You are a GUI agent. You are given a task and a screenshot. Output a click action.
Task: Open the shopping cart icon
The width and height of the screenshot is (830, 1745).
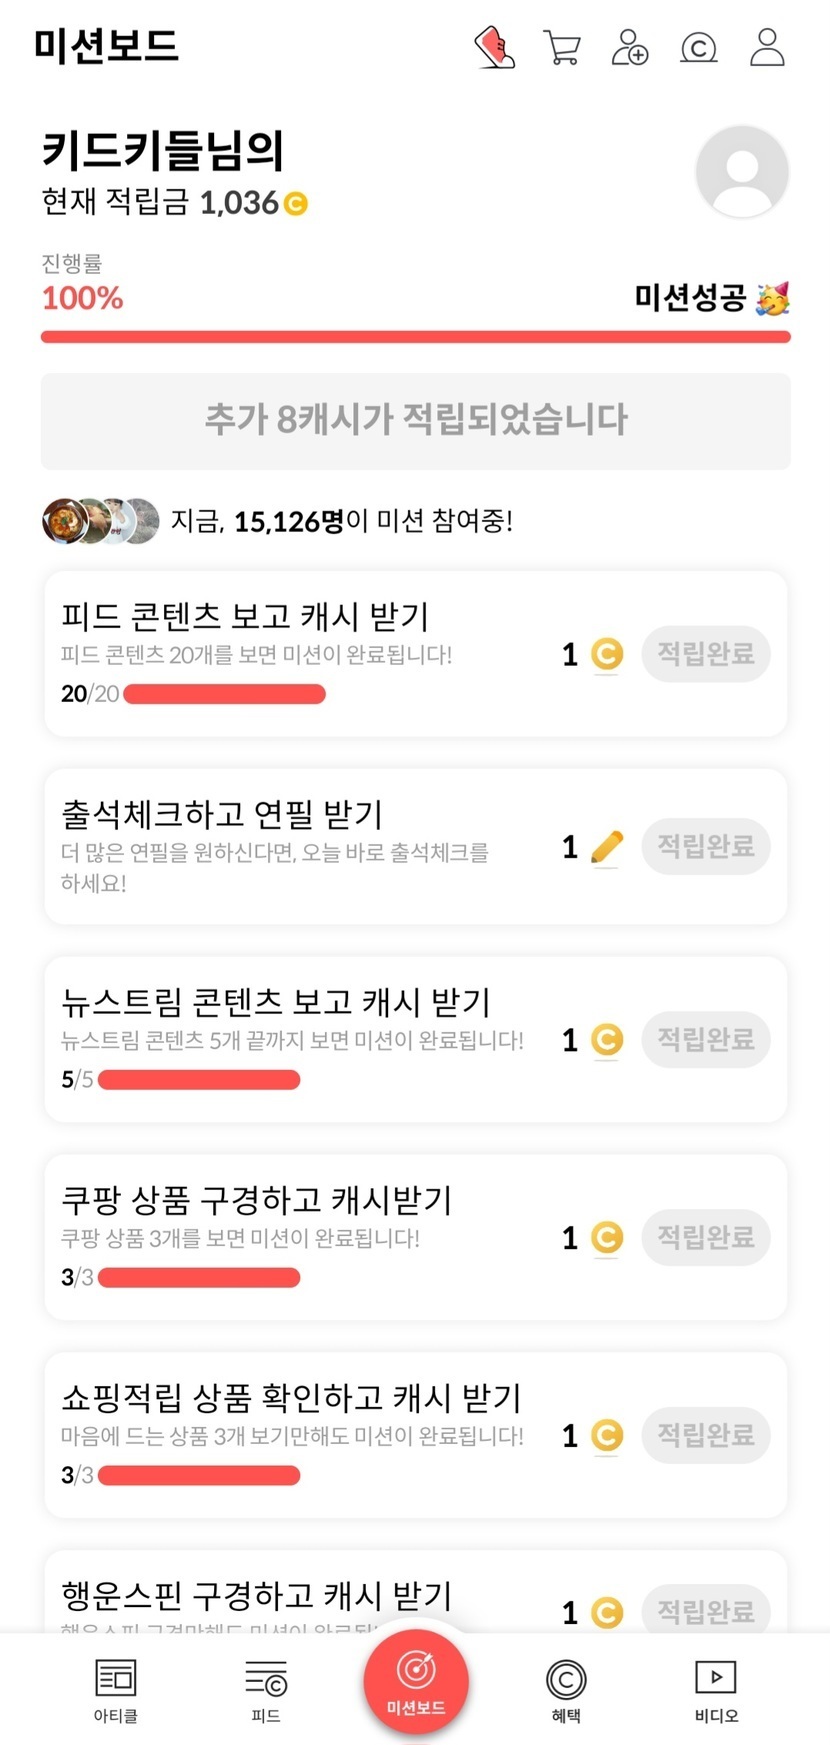tap(562, 47)
